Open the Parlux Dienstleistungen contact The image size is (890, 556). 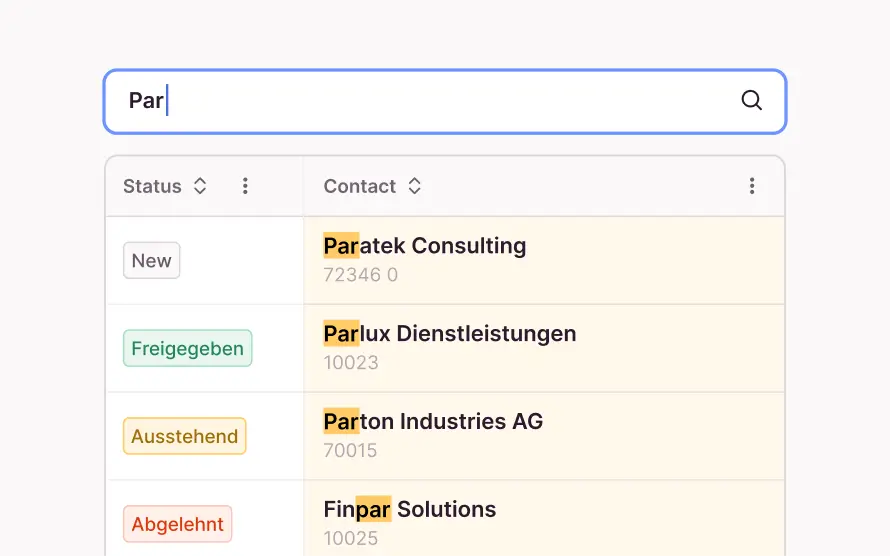pyautogui.click(x=450, y=334)
